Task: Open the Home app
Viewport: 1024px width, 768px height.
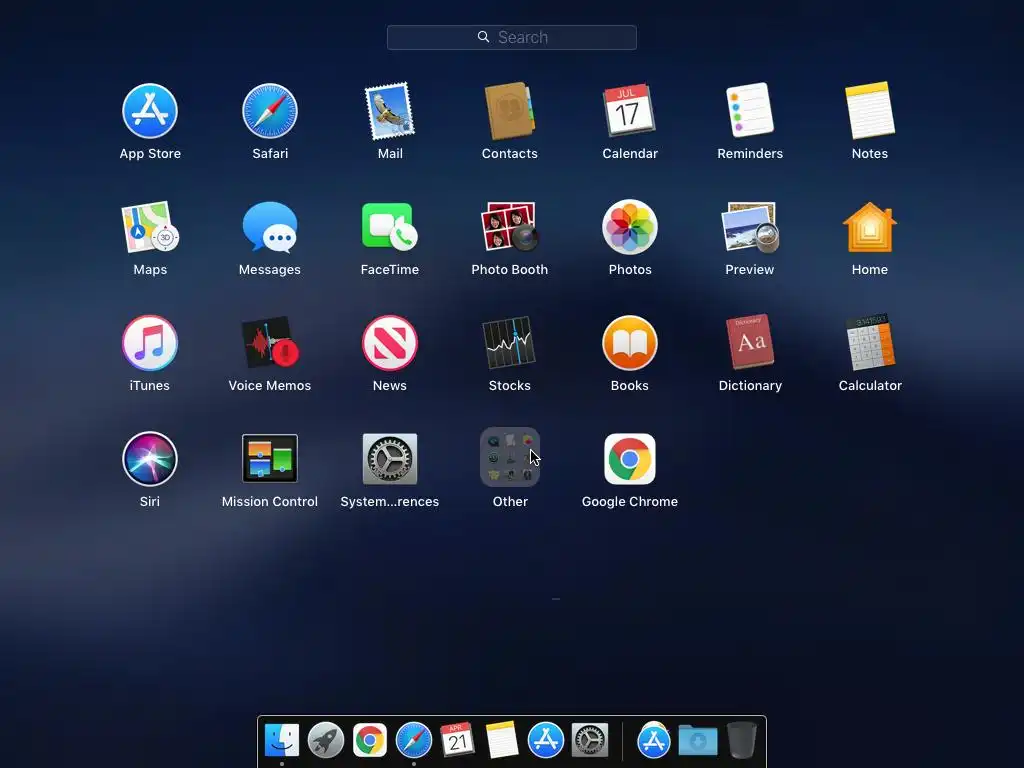Action: click(x=870, y=227)
